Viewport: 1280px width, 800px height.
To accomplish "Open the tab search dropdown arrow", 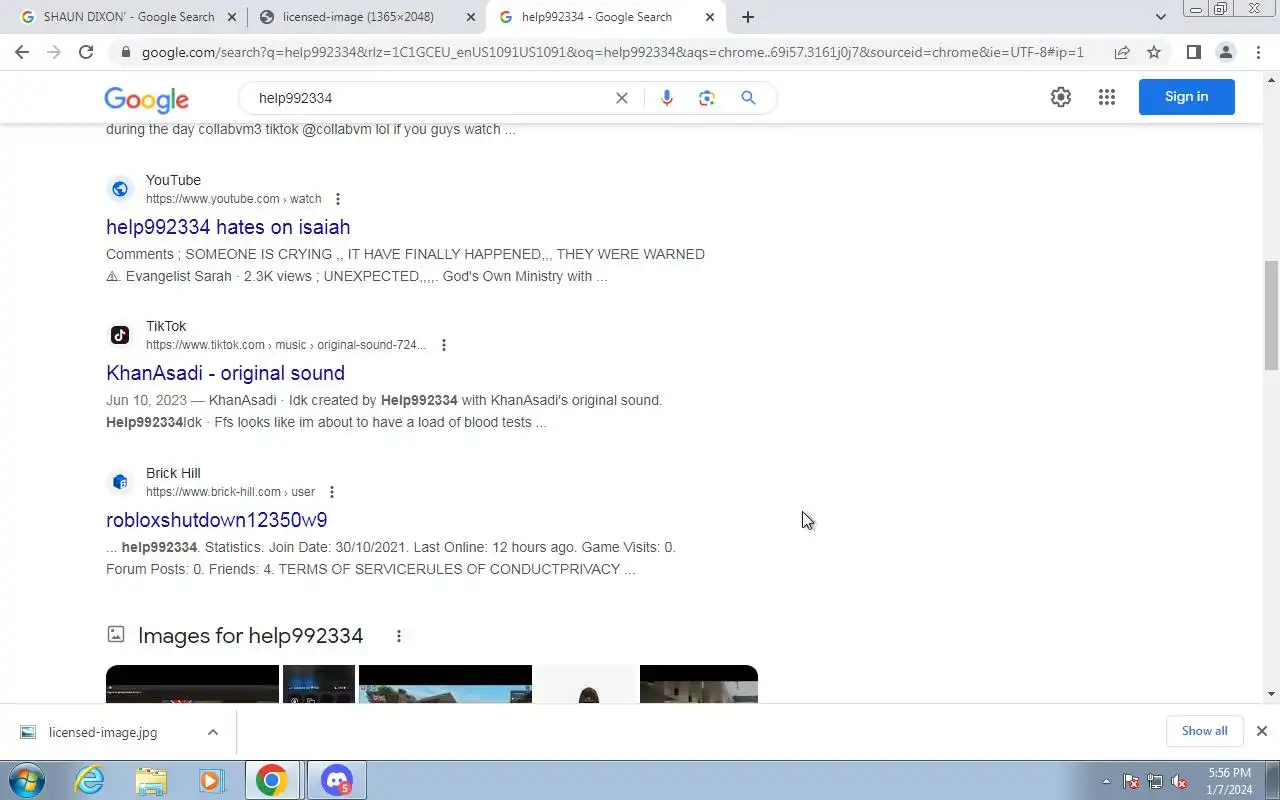I will 1161,17.
